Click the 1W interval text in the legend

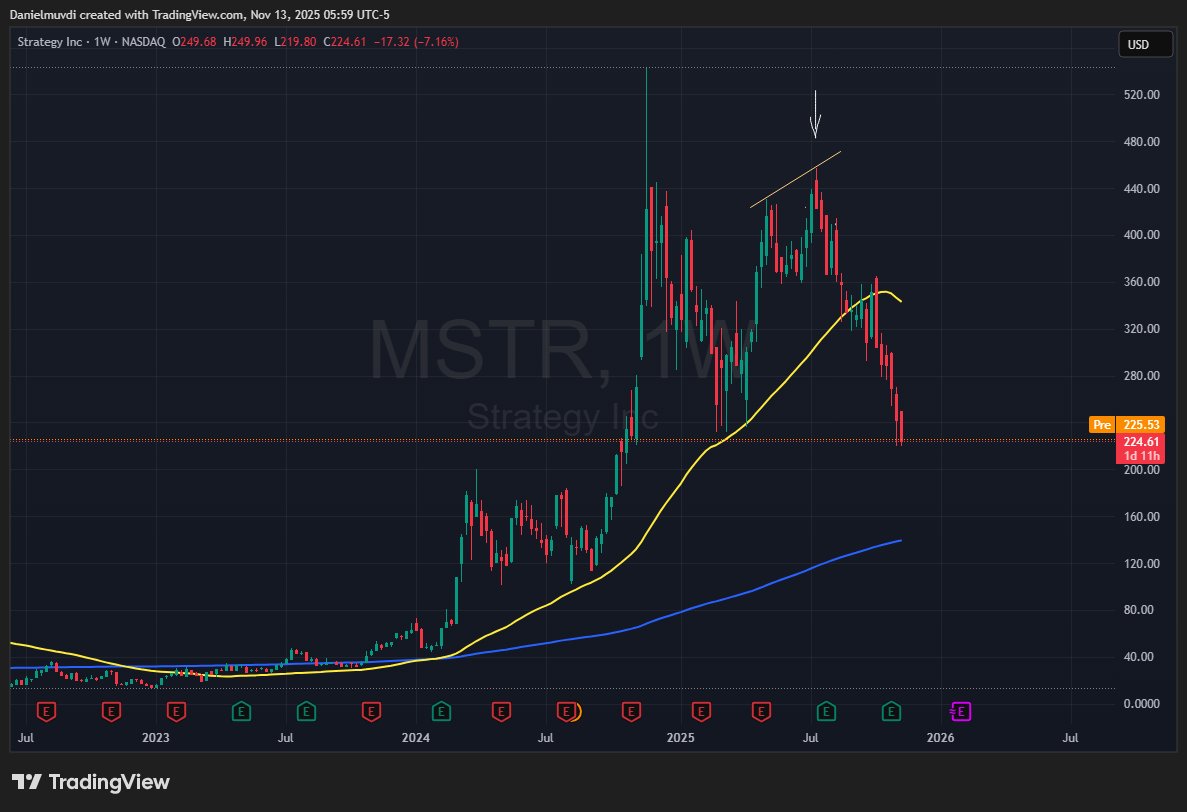click(x=102, y=42)
